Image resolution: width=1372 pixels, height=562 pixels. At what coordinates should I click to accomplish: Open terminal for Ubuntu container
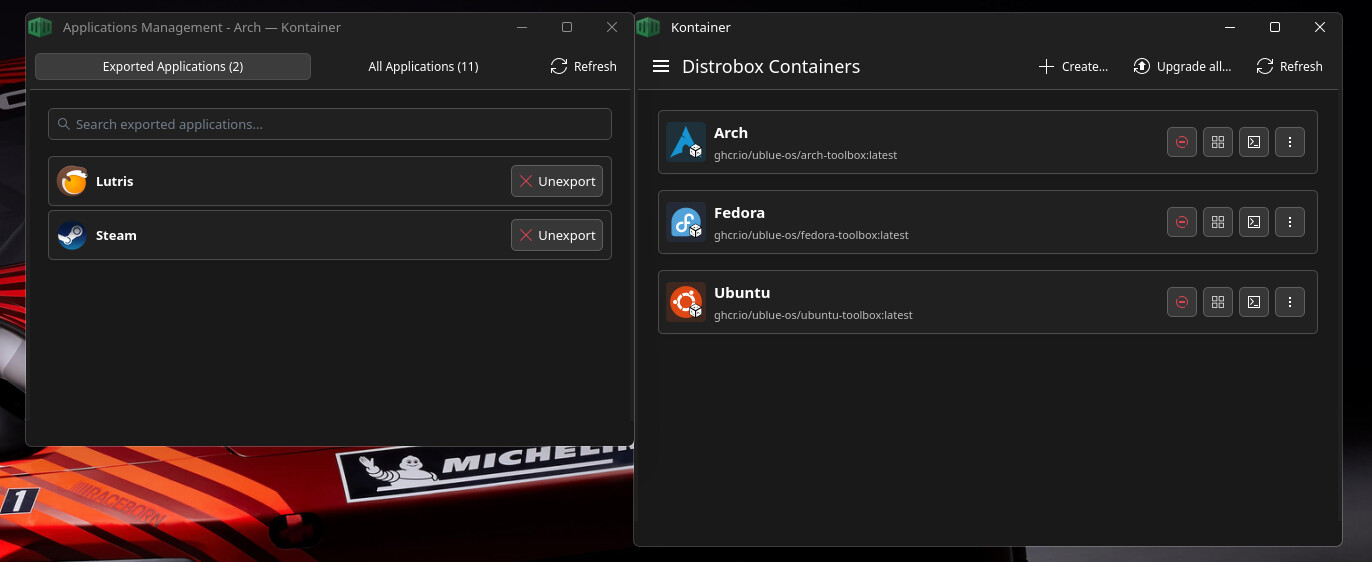coord(1253,302)
